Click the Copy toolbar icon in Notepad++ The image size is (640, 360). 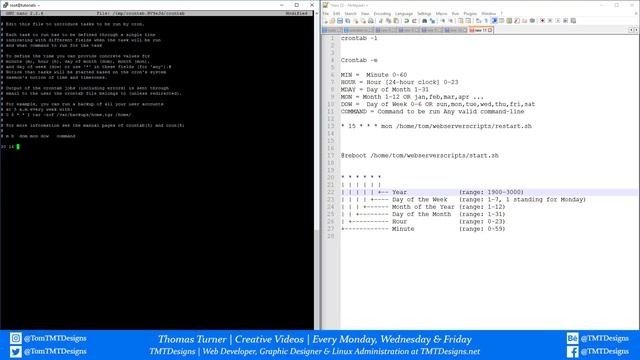pyautogui.click(x=388, y=21)
